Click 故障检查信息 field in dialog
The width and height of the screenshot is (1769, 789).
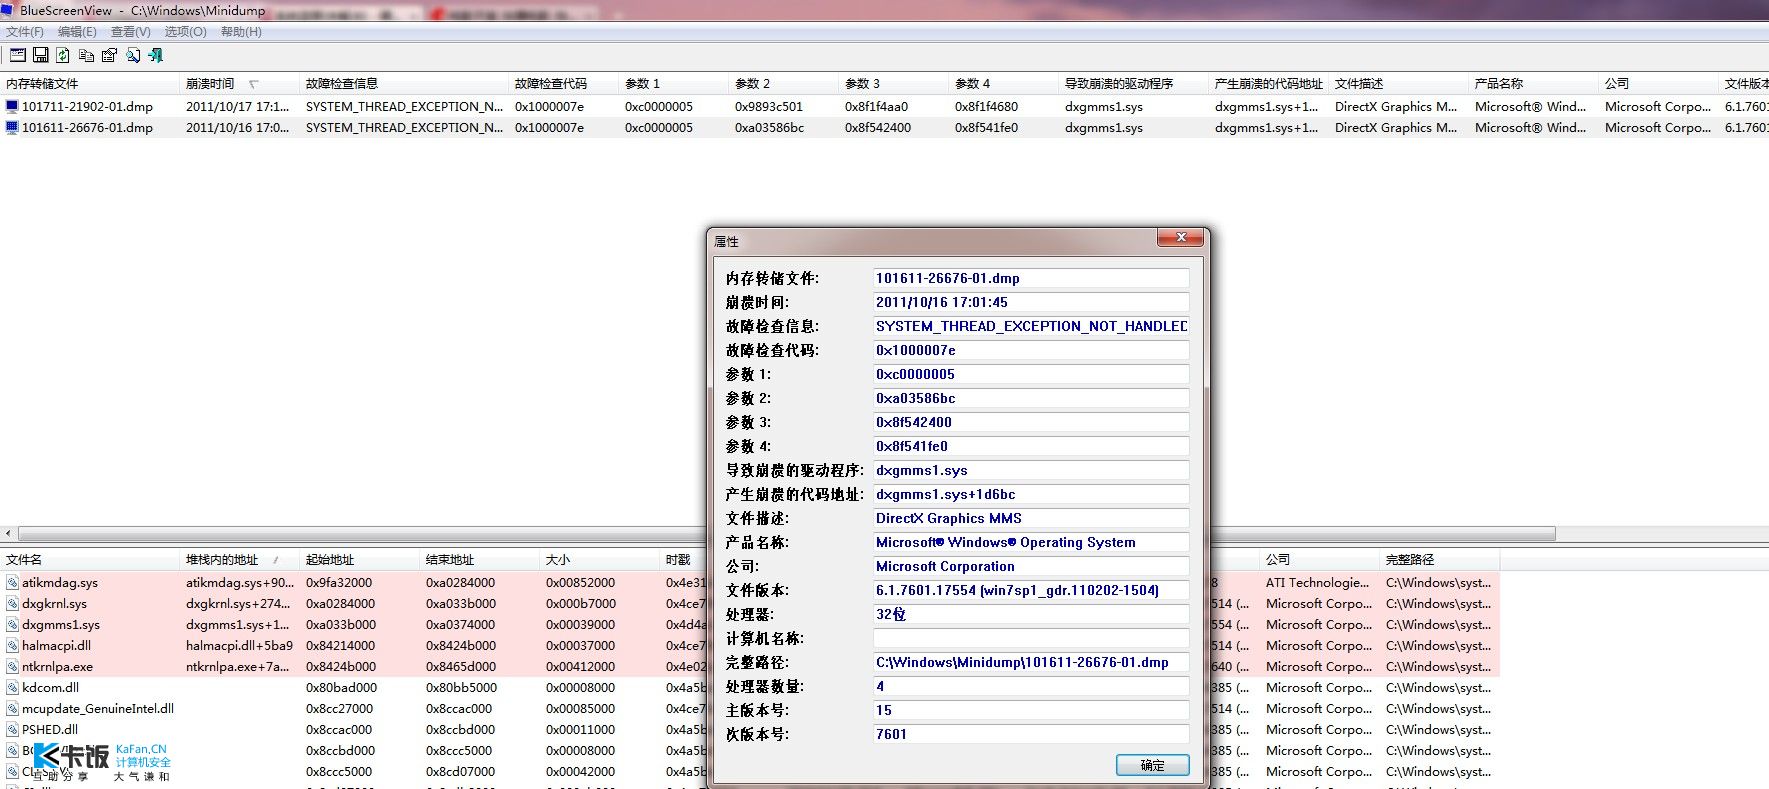(x=1031, y=326)
